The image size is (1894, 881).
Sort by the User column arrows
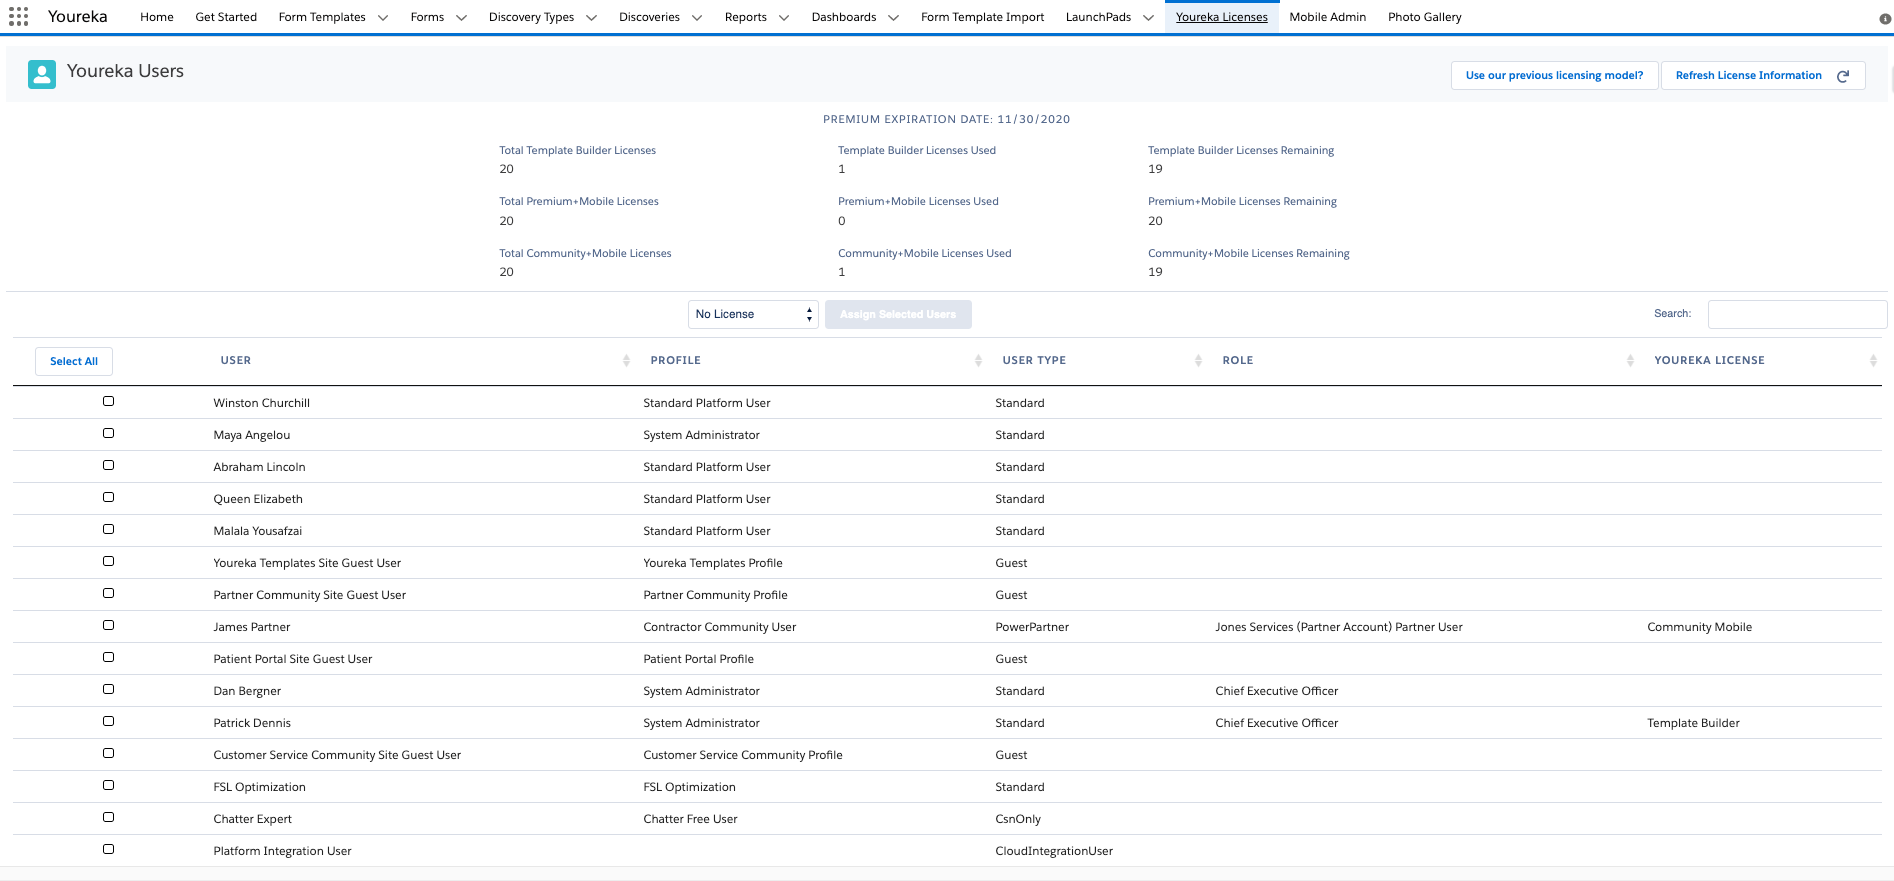coord(626,361)
